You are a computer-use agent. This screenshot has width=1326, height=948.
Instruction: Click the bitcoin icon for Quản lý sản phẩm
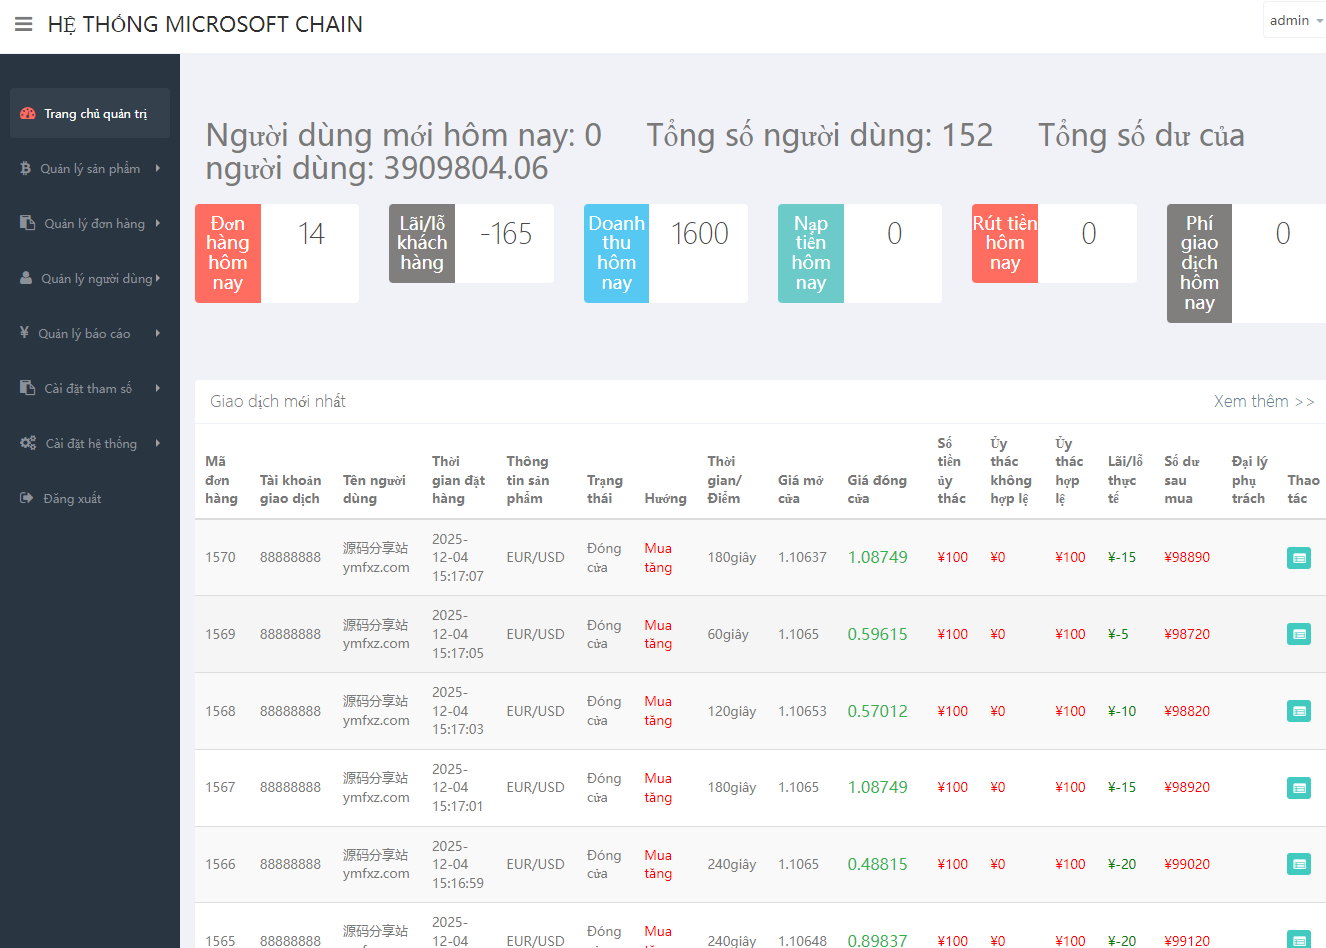(x=26, y=169)
